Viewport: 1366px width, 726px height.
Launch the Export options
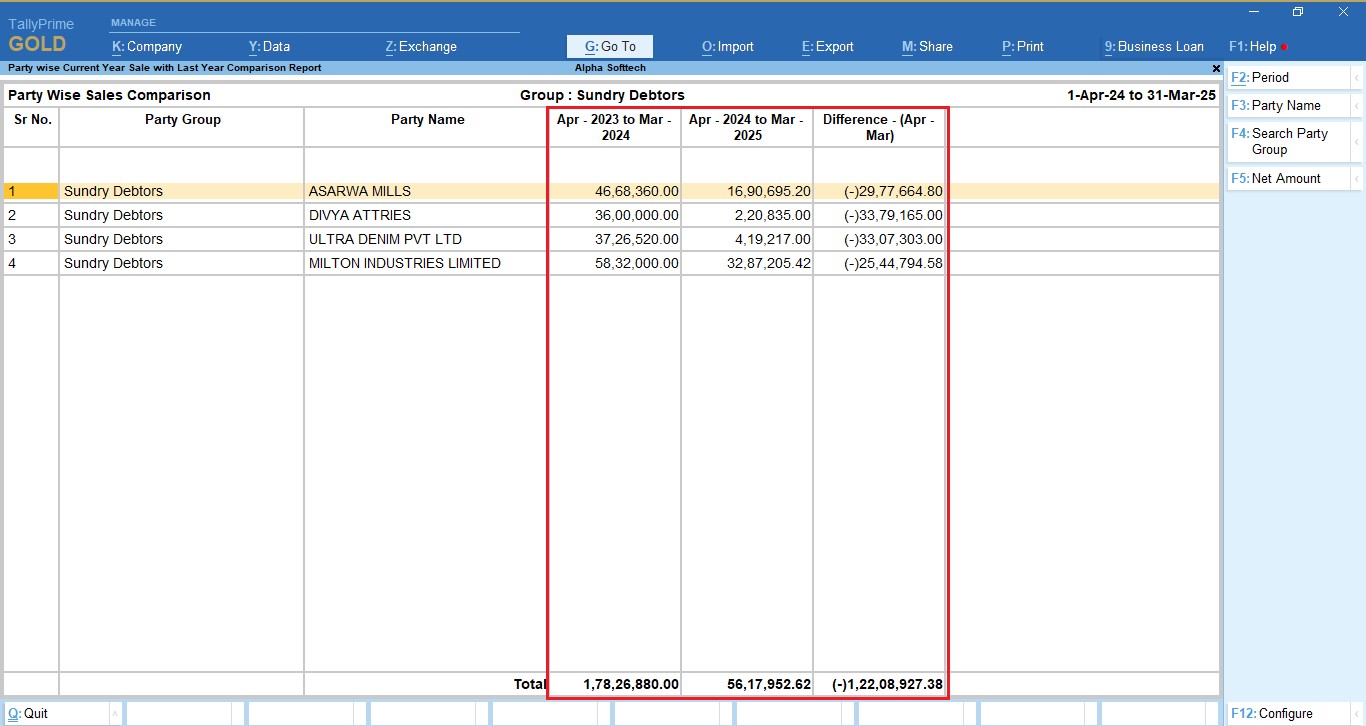[x=827, y=46]
